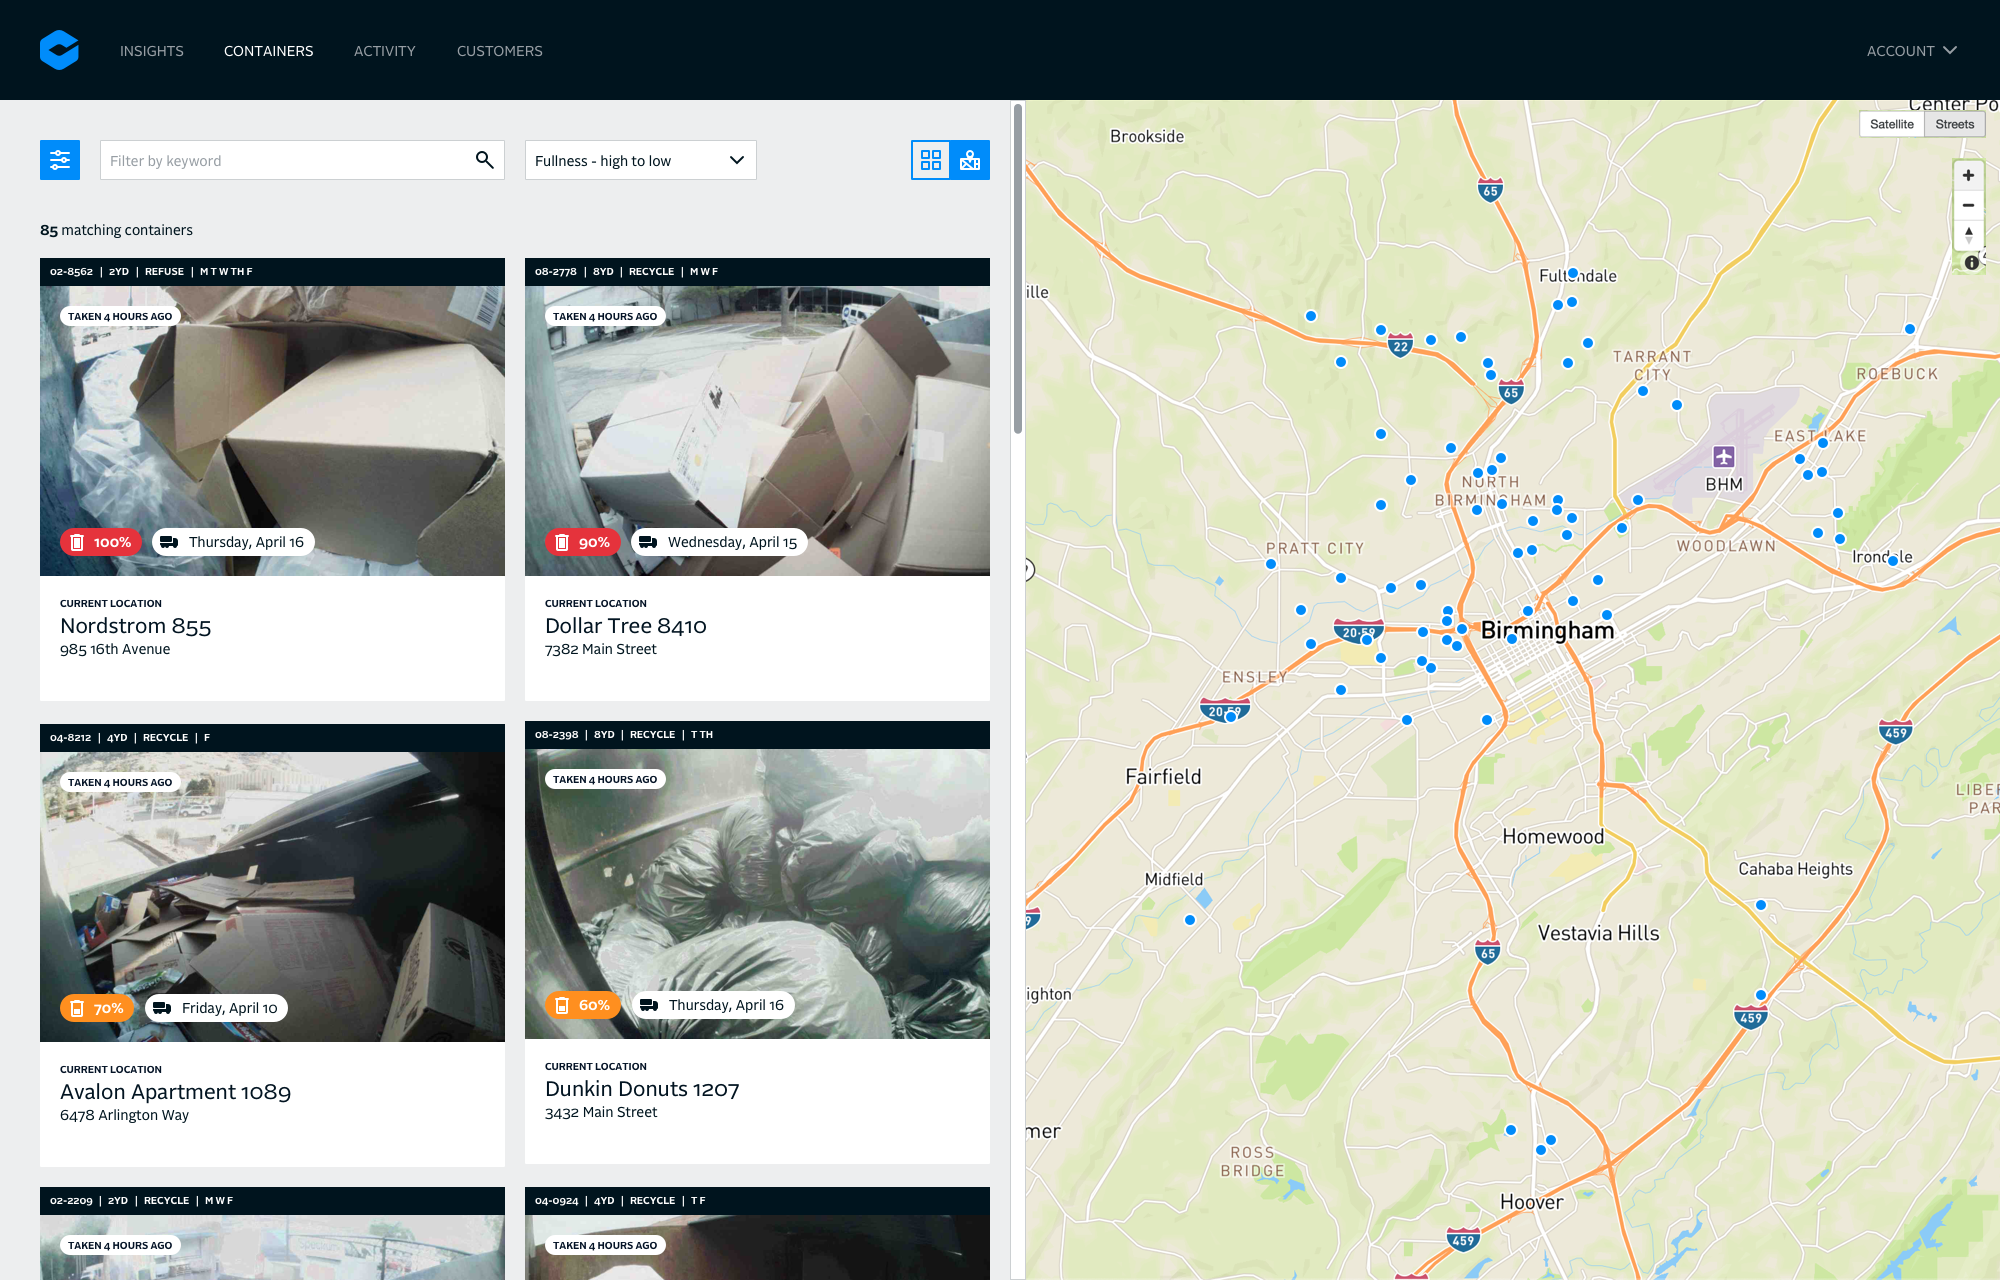
Task: Collapse map panel with left edge arrow
Action: (1029, 570)
